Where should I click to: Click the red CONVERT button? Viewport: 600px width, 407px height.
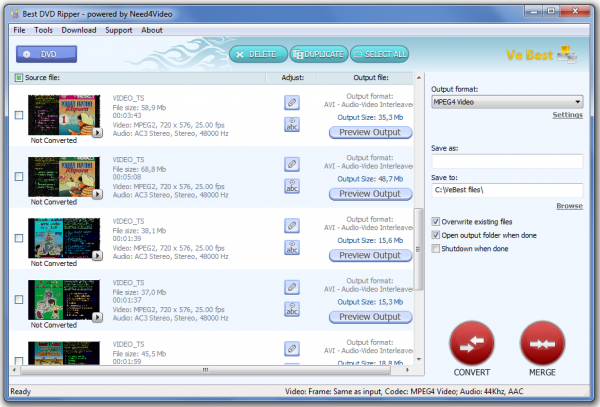[472, 343]
